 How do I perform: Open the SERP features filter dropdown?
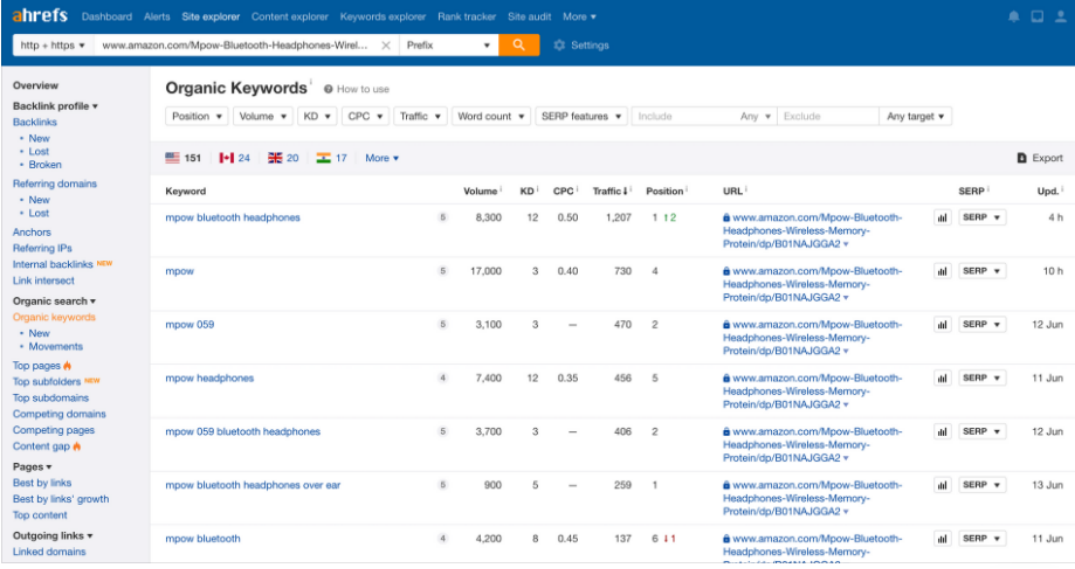click(581, 117)
